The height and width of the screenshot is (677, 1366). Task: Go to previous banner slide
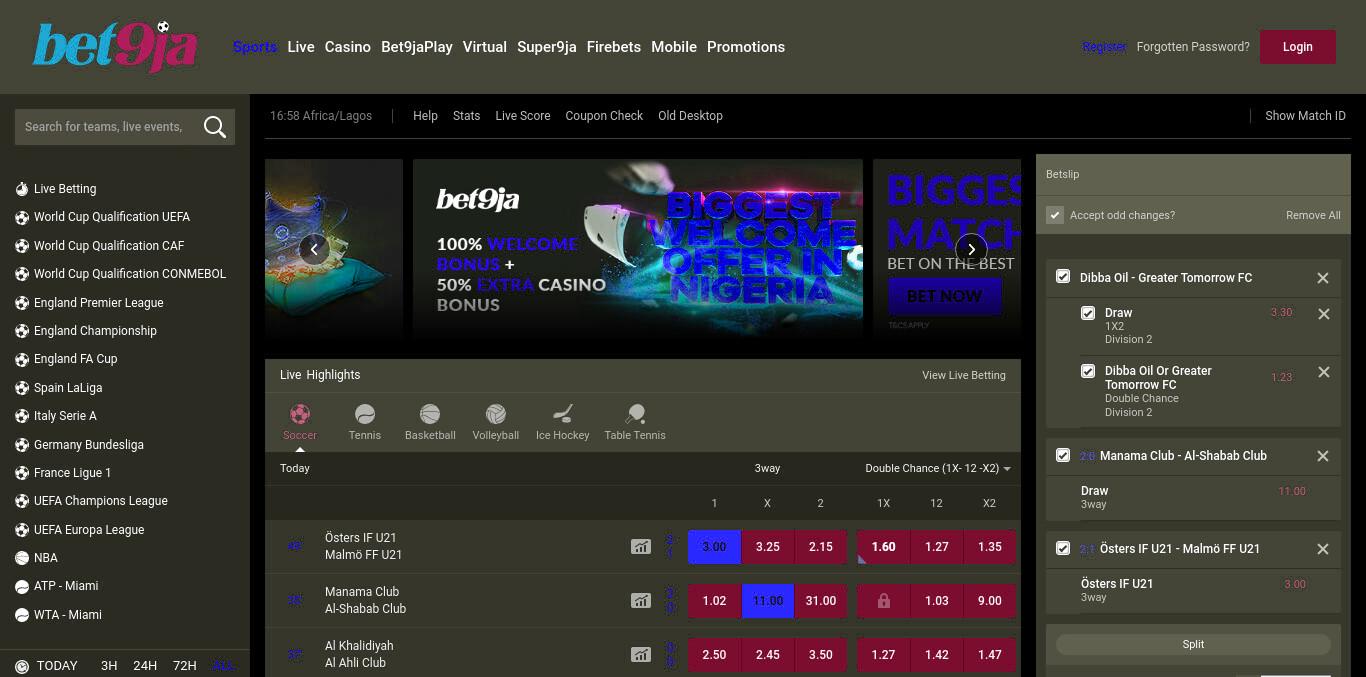[x=314, y=249]
